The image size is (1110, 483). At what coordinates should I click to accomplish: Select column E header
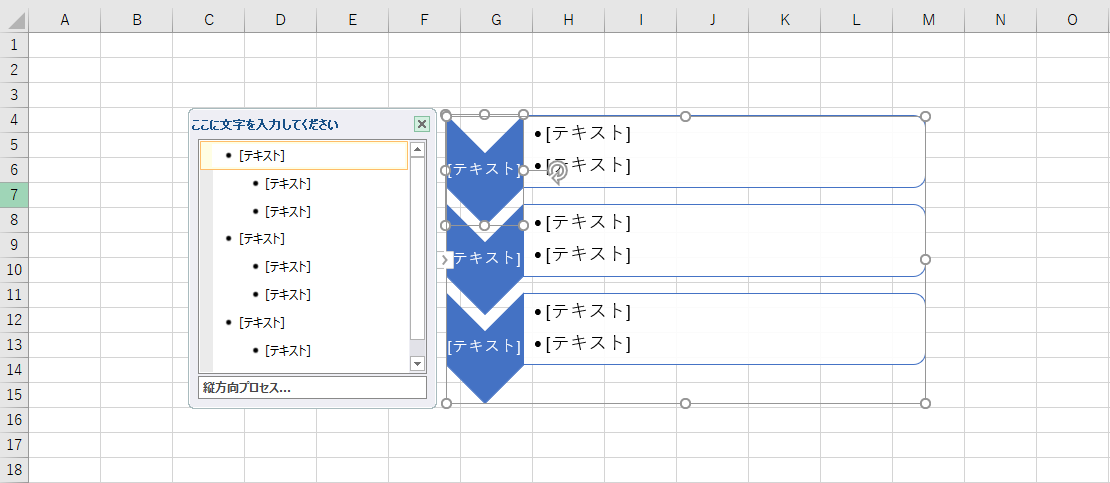353,20
